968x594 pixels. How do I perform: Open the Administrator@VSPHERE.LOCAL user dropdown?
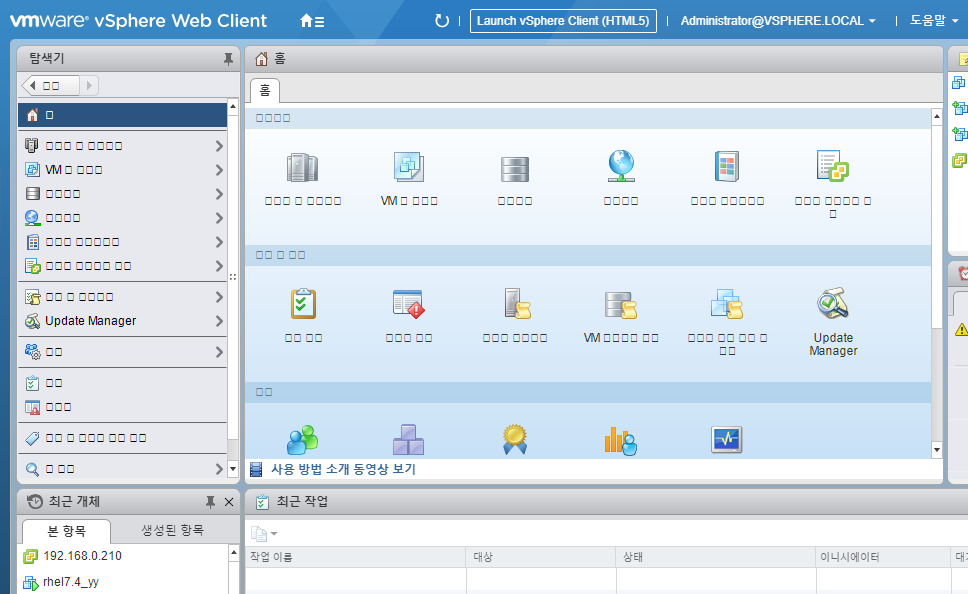pos(778,21)
